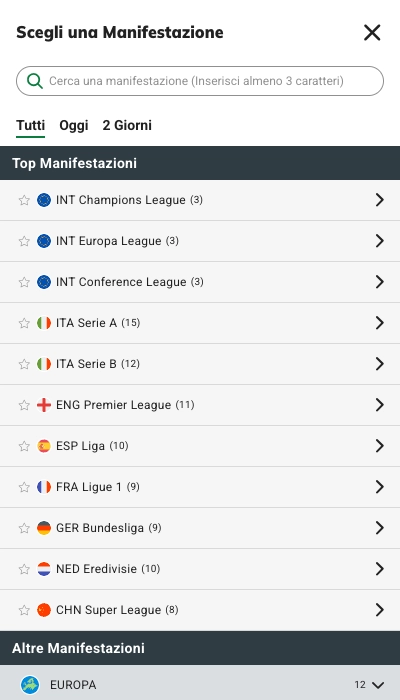Viewport: 400px width, 700px height.
Task: Select the 2 Giorni tab
Action: pyautogui.click(x=127, y=125)
